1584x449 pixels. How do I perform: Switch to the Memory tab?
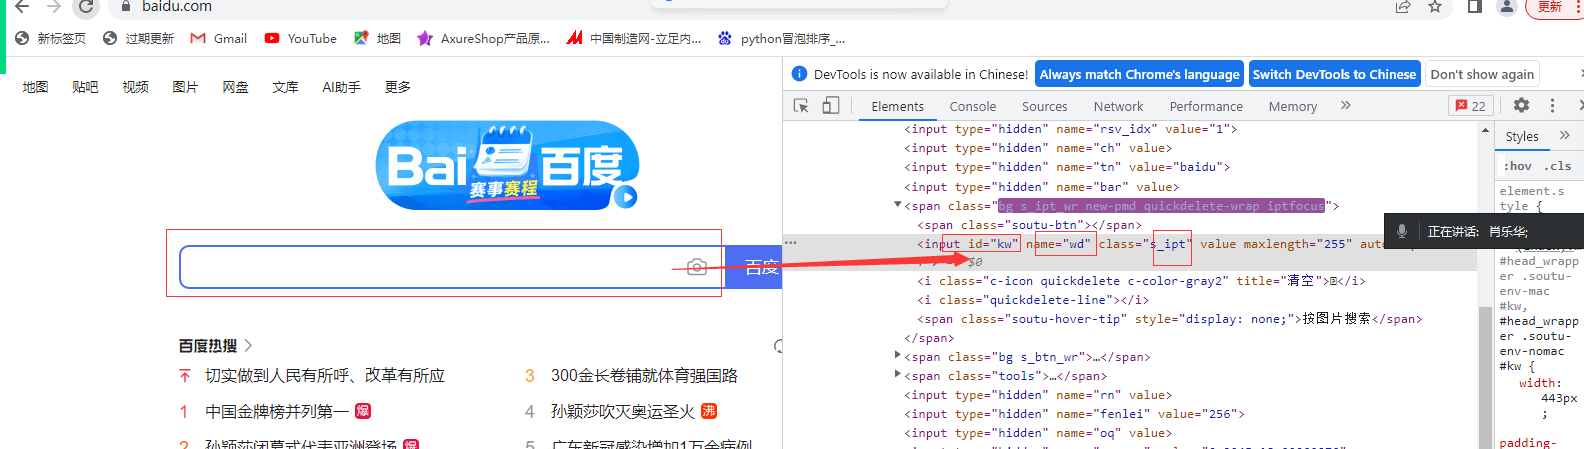point(1292,106)
